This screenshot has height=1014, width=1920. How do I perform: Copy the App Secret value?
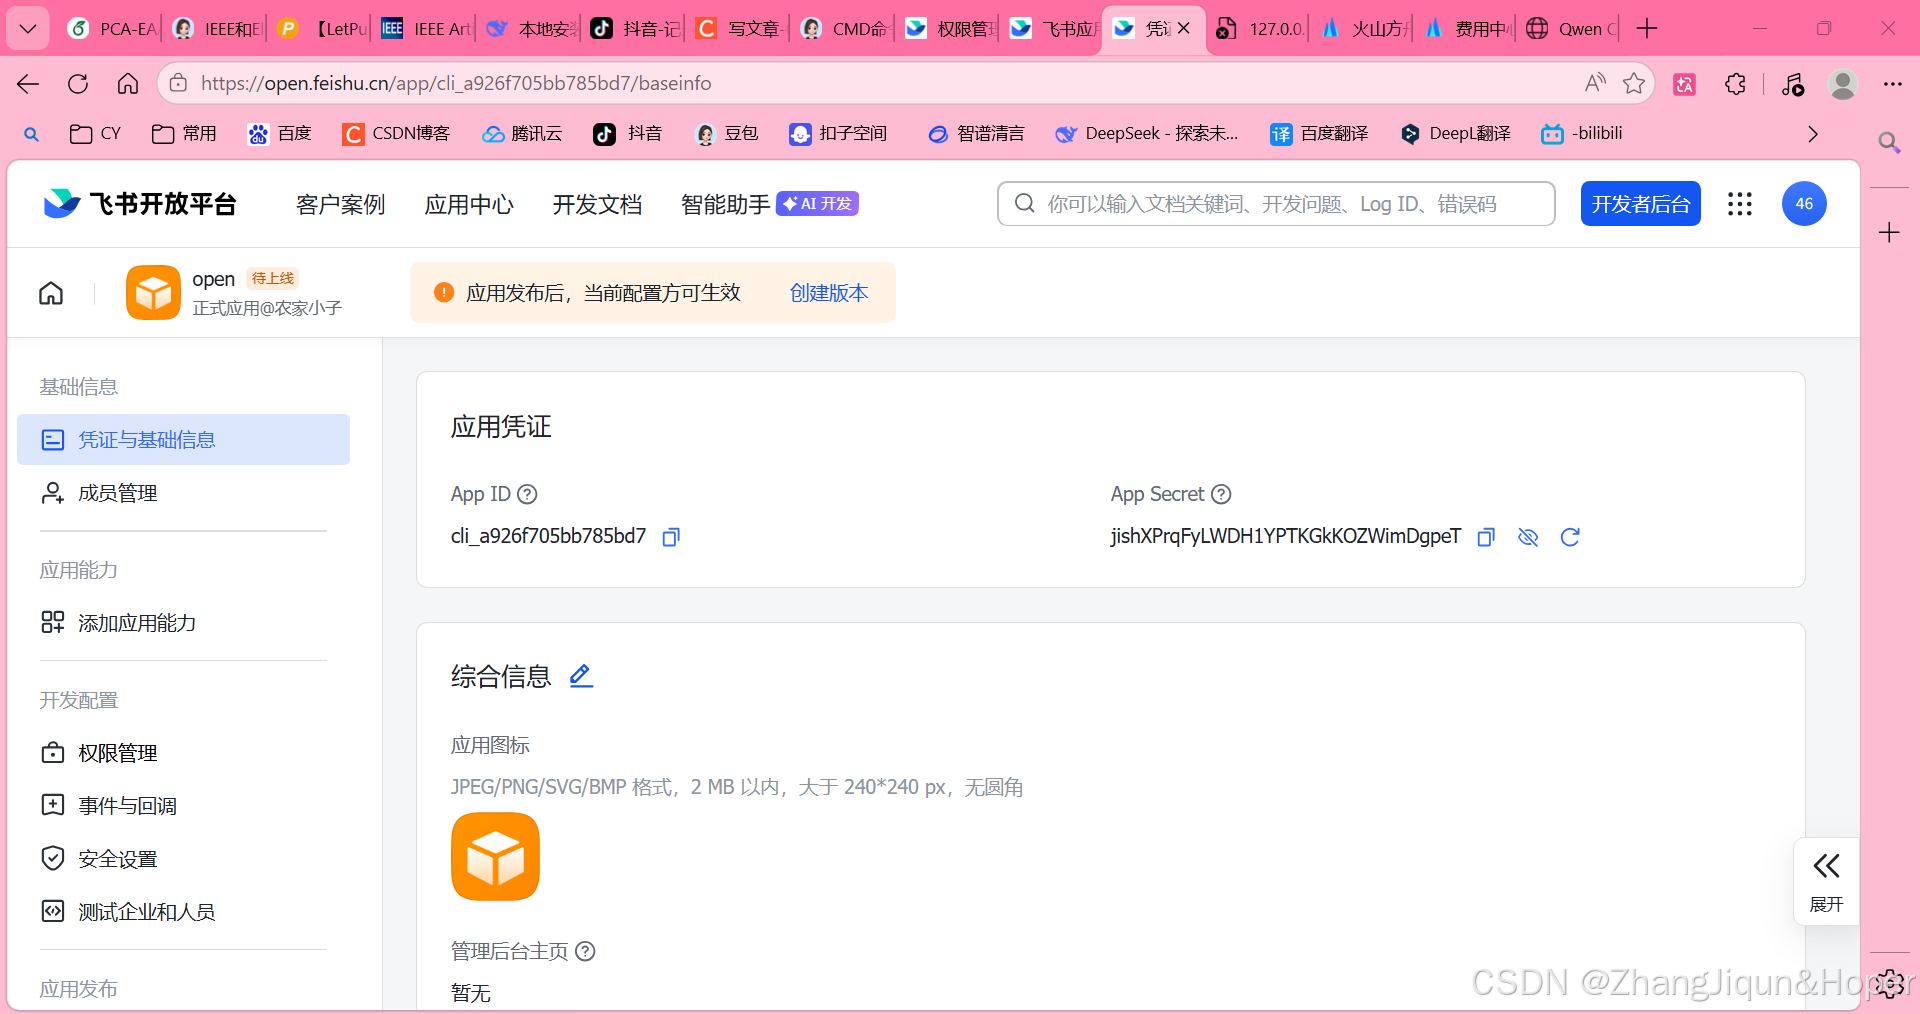(1485, 537)
